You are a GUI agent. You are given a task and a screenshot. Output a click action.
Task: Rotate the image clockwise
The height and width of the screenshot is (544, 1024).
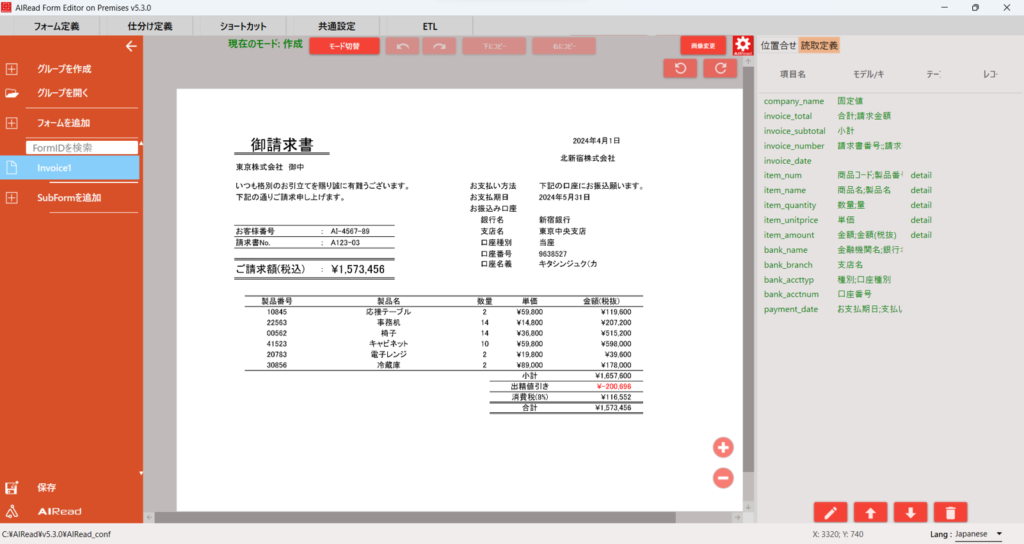(x=719, y=68)
